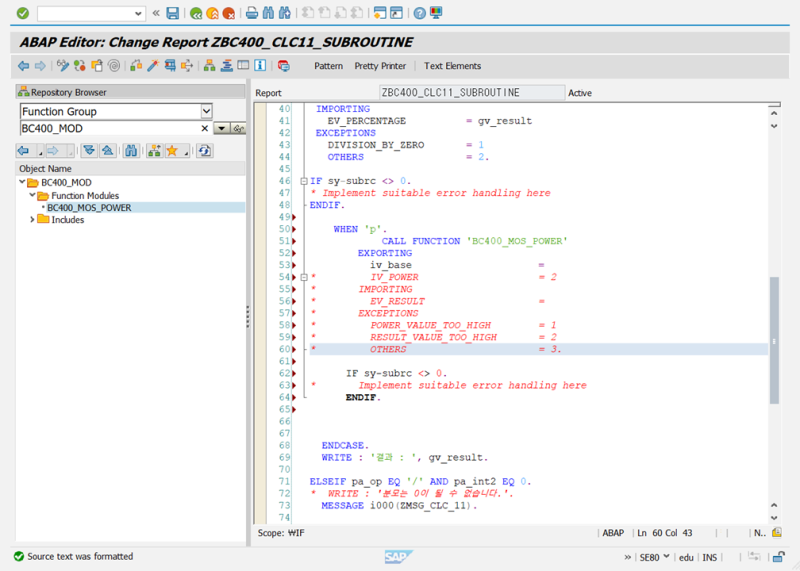Open Find with the binoculars icon
This screenshot has height=571, width=800.
(x=268, y=13)
